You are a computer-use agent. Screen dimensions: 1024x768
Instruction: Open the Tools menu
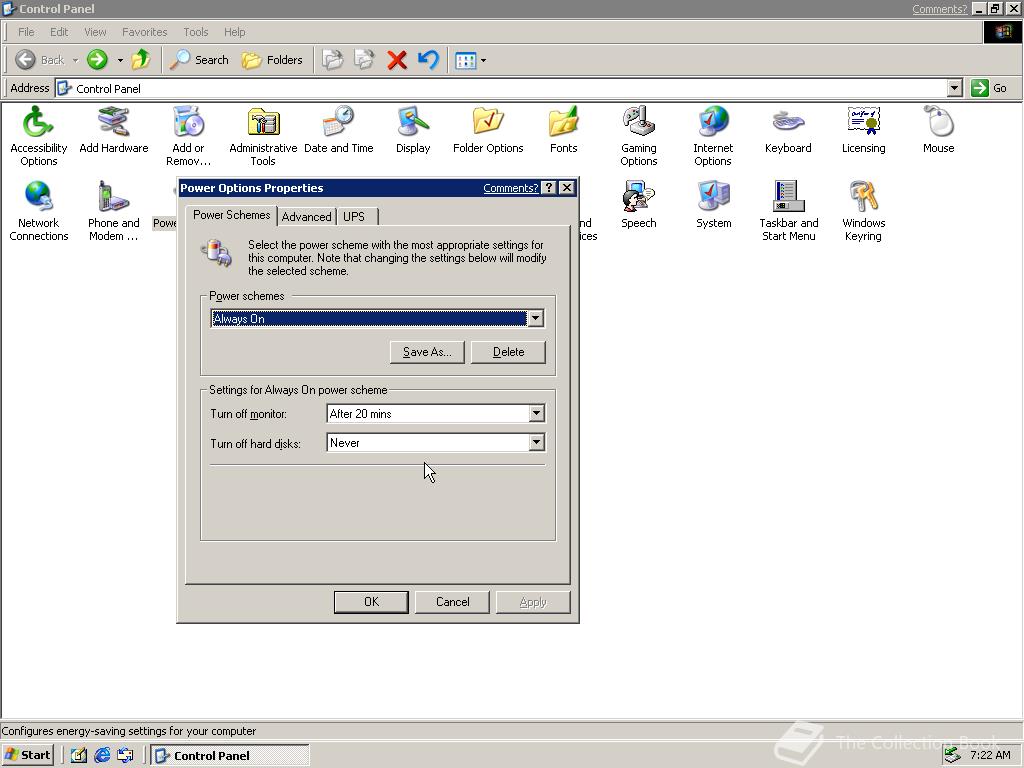coord(195,32)
